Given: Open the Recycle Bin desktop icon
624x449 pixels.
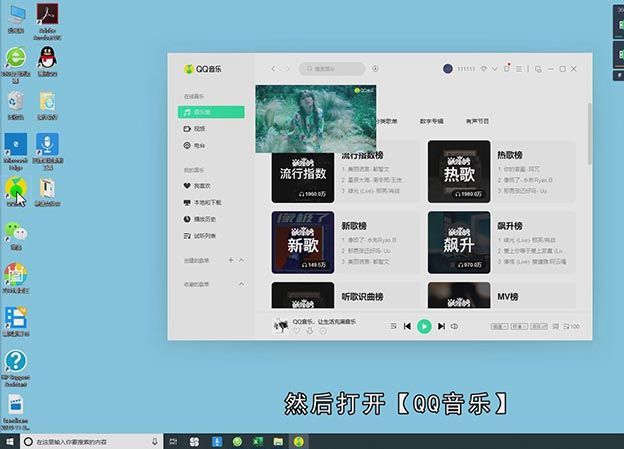Looking at the screenshot, I should (16, 105).
